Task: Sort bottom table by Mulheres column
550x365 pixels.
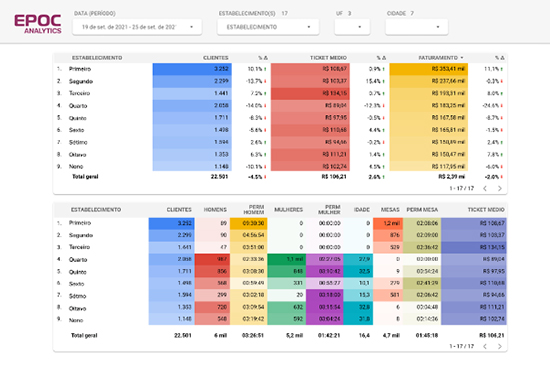Action: [x=288, y=210]
